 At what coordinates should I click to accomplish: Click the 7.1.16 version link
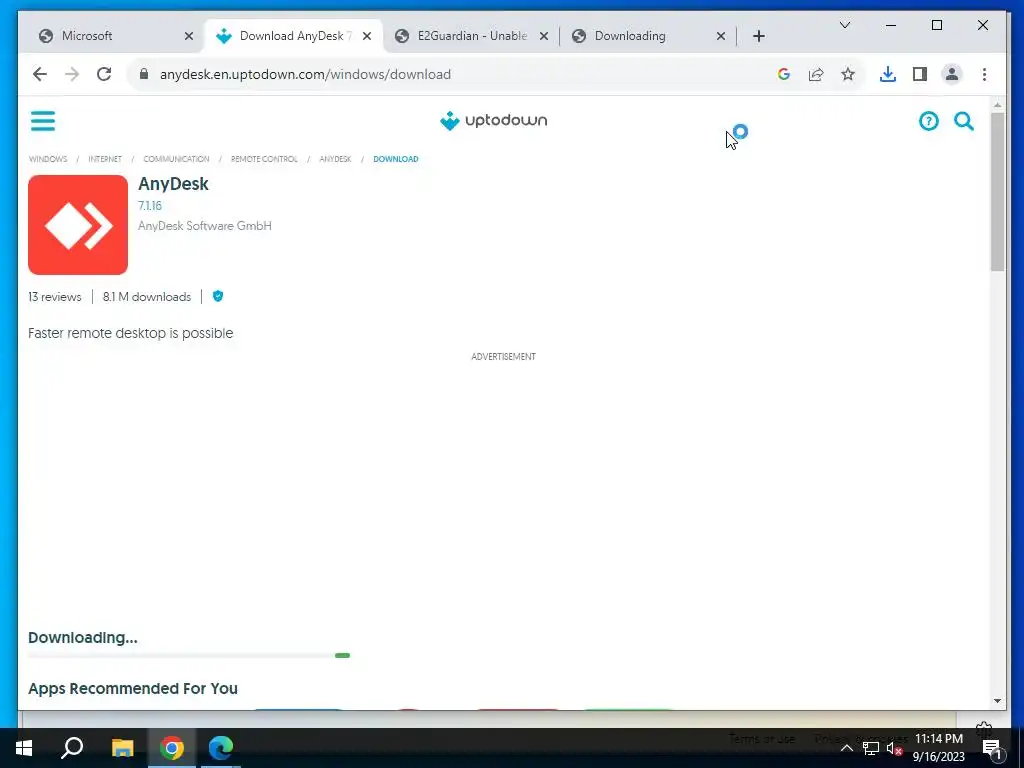pyautogui.click(x=150, y=206)
